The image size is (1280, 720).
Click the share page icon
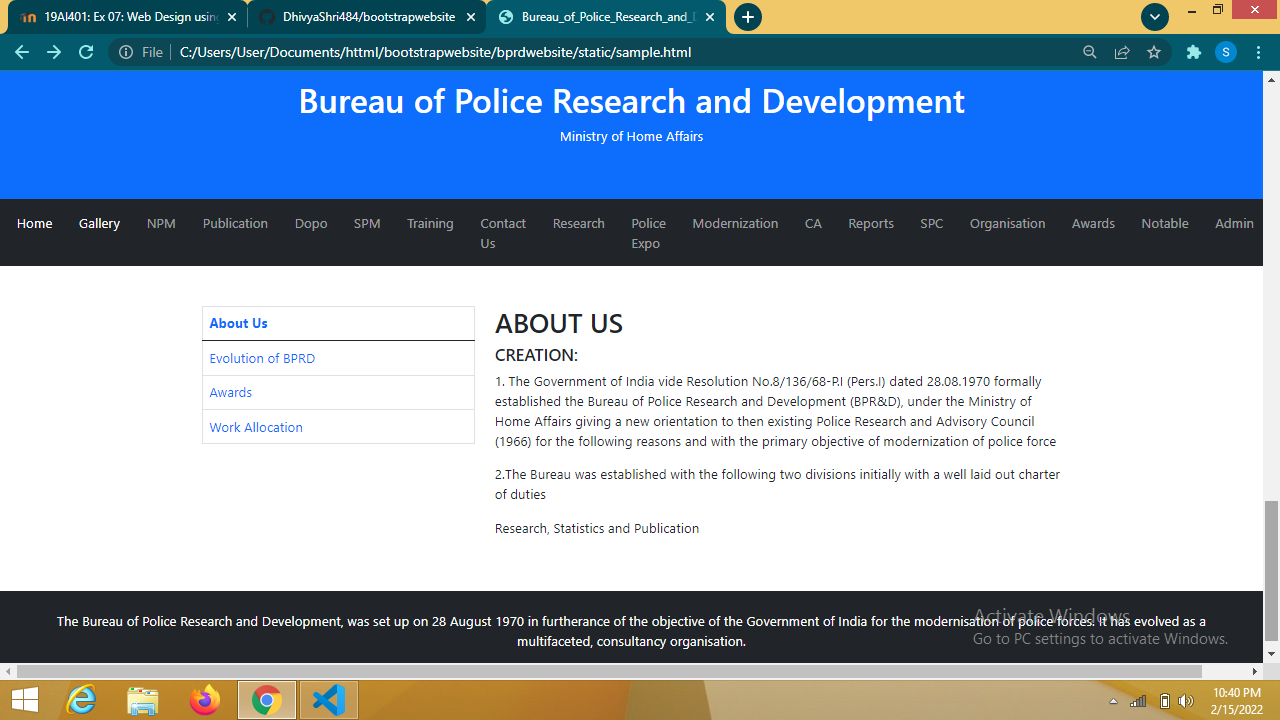click(x=1122, y=52)
